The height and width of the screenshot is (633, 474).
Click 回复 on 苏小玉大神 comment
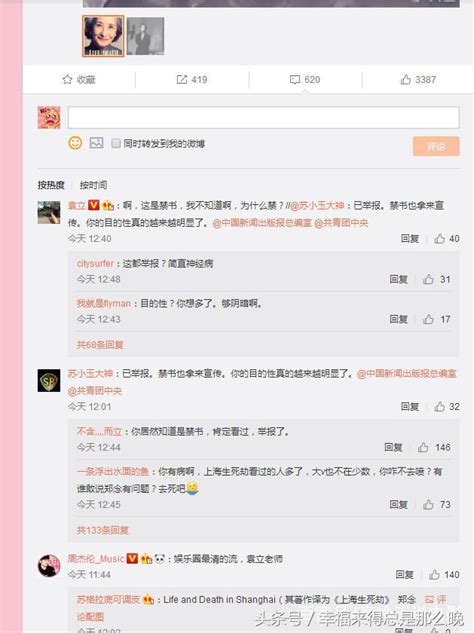point(409,407)
